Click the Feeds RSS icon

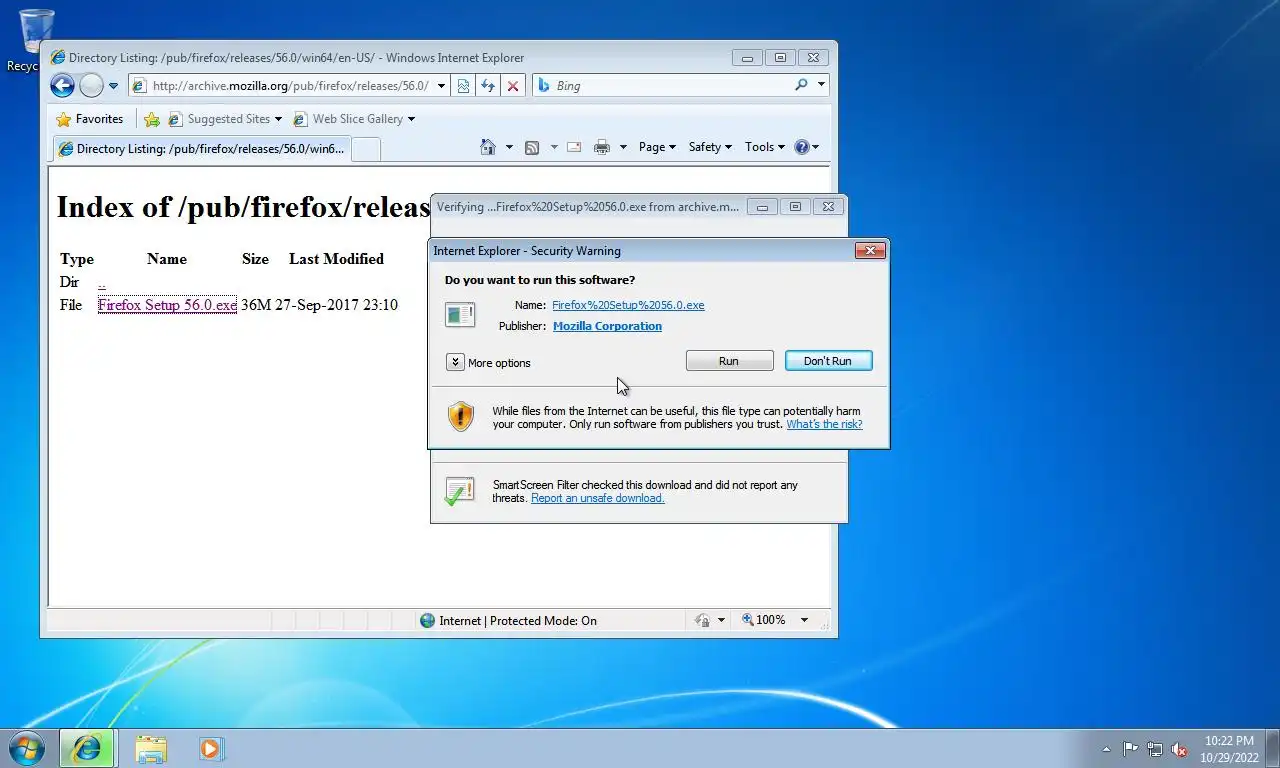point(532,147)
